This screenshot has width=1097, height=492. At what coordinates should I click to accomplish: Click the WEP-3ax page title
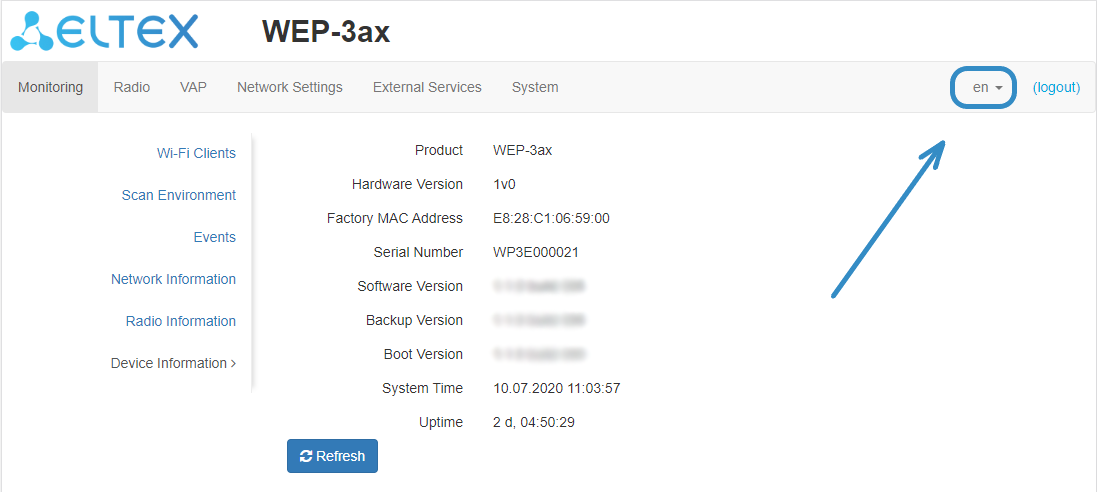(326, 32)
